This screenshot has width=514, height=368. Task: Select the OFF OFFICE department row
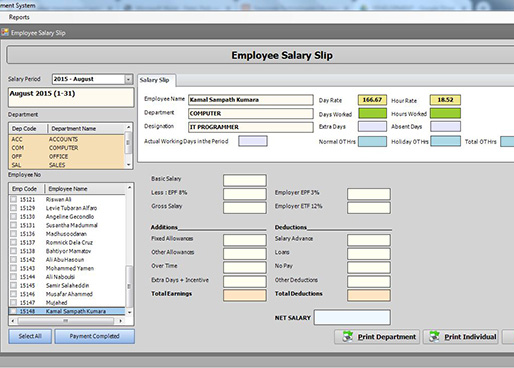click(67, 157)
